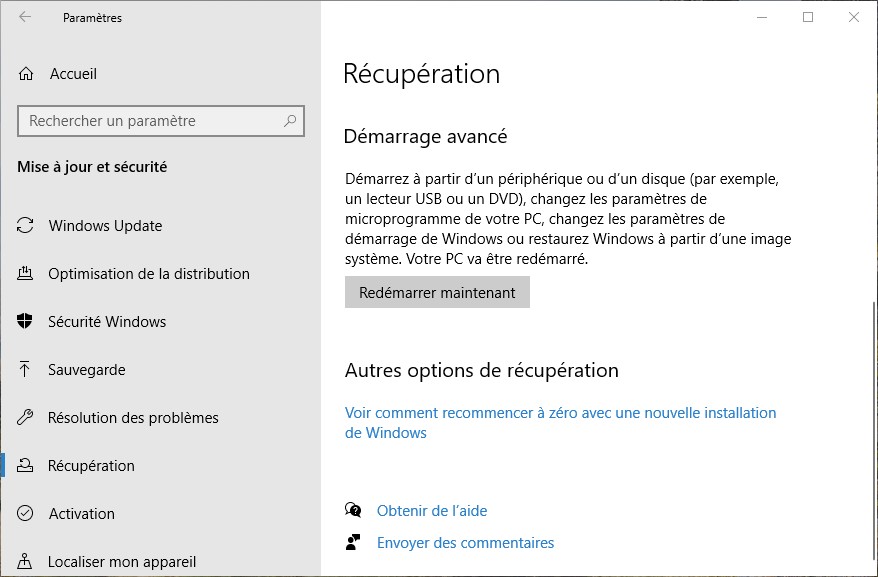The image size is (878, 577).
Task: Click the back arrow icon
Action: [x=25, y=17]
